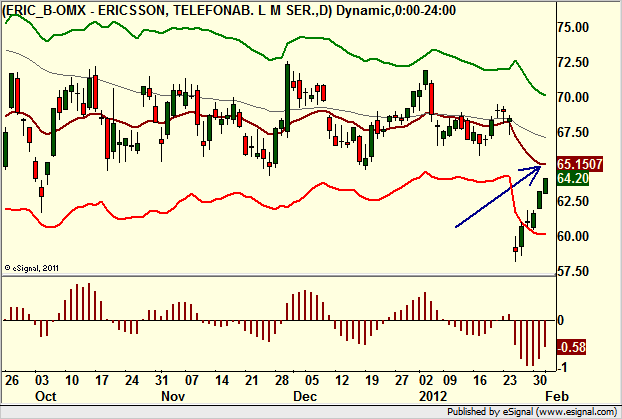Click date label 07 on time axis
Image resolution: width=622 pixels, height=419 pixels.
pos(192,381)
